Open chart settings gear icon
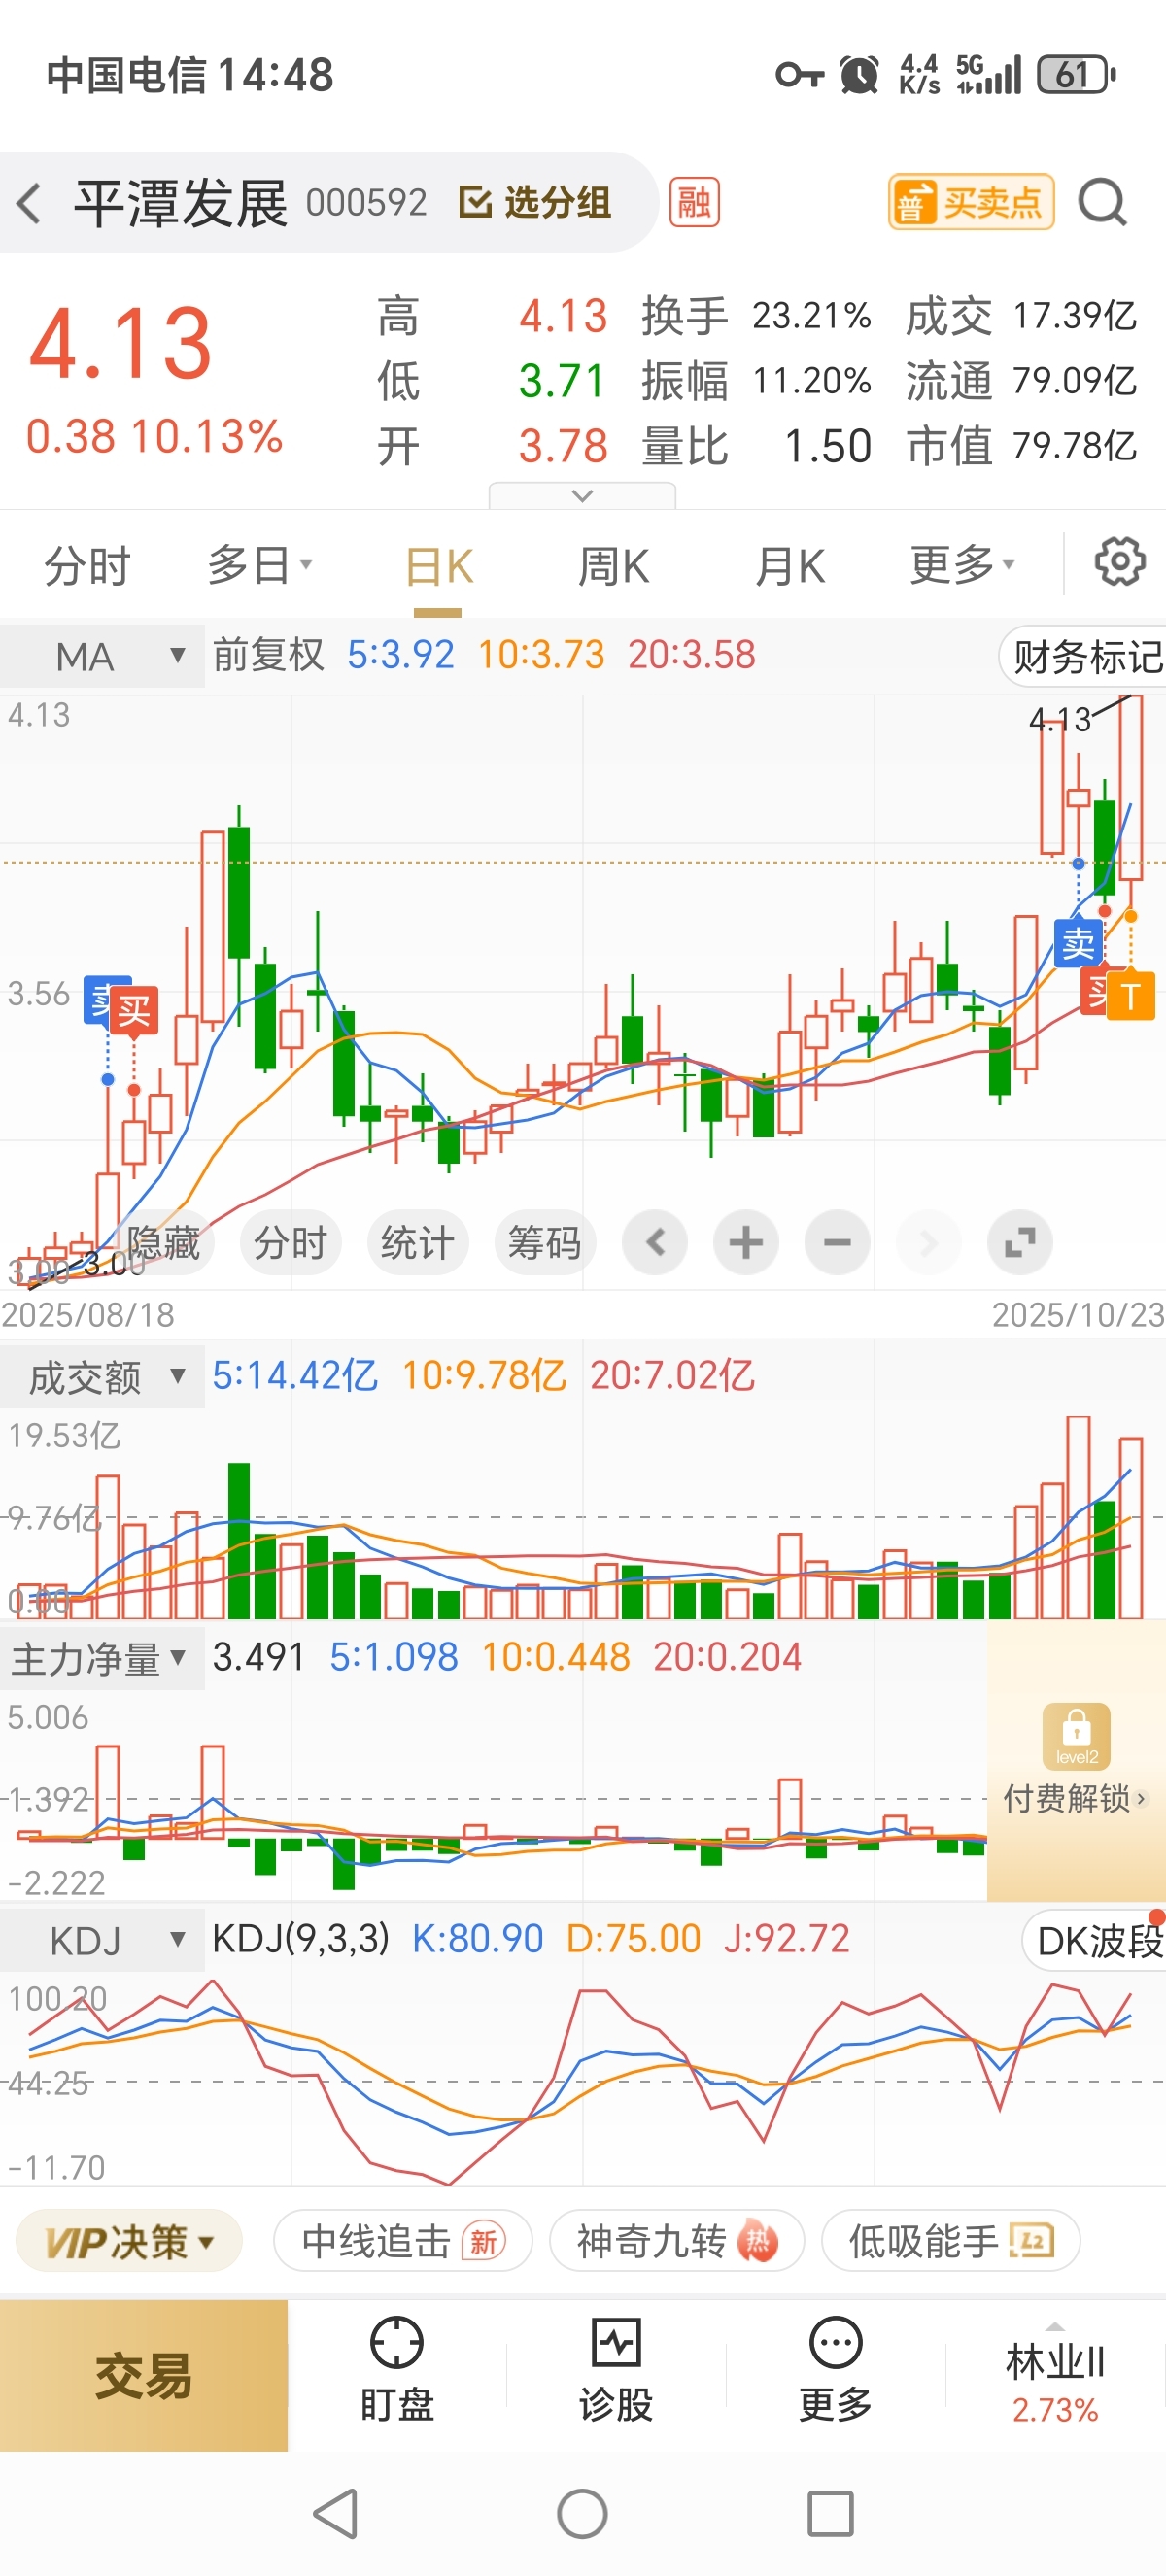The image size is (1166, 2576). coord(1119,563)
